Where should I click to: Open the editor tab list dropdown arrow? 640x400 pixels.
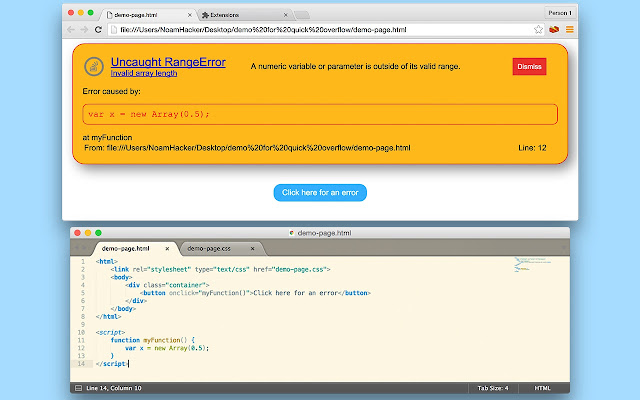pos(564,248)
